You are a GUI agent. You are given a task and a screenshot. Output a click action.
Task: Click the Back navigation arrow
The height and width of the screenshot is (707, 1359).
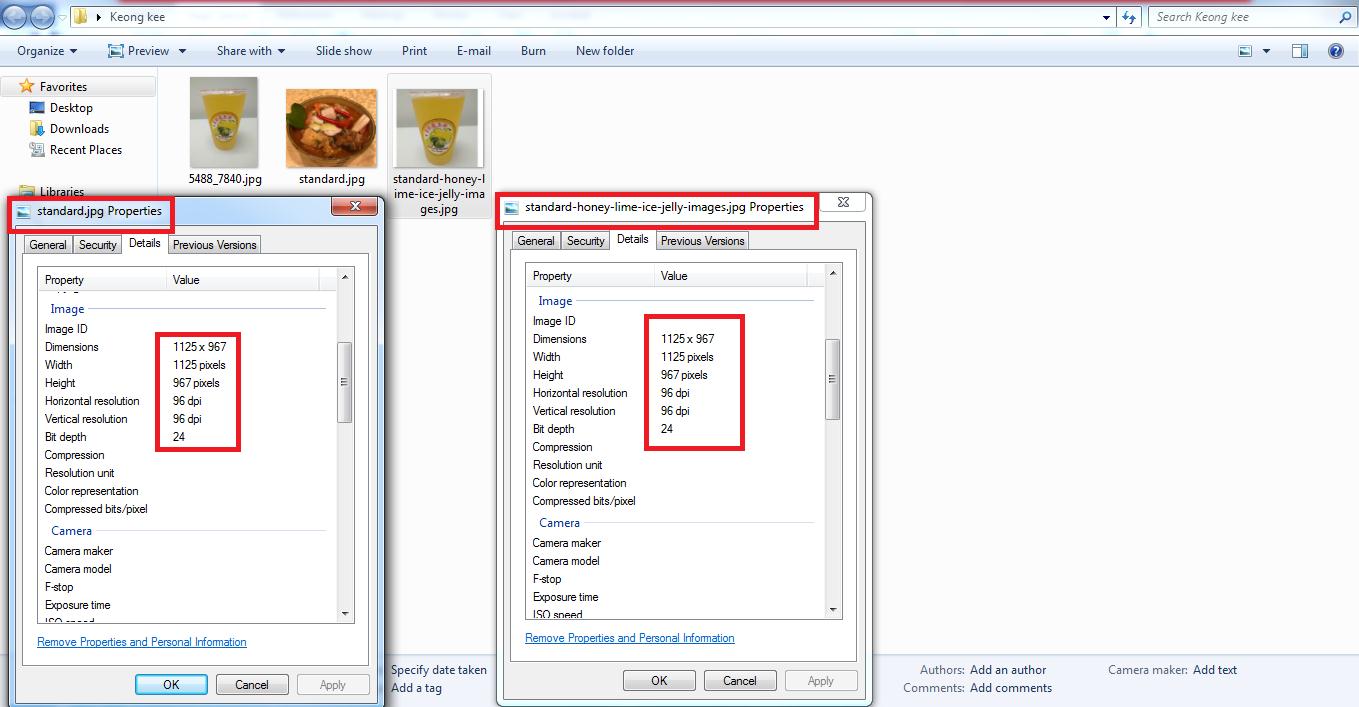(16, 17)
